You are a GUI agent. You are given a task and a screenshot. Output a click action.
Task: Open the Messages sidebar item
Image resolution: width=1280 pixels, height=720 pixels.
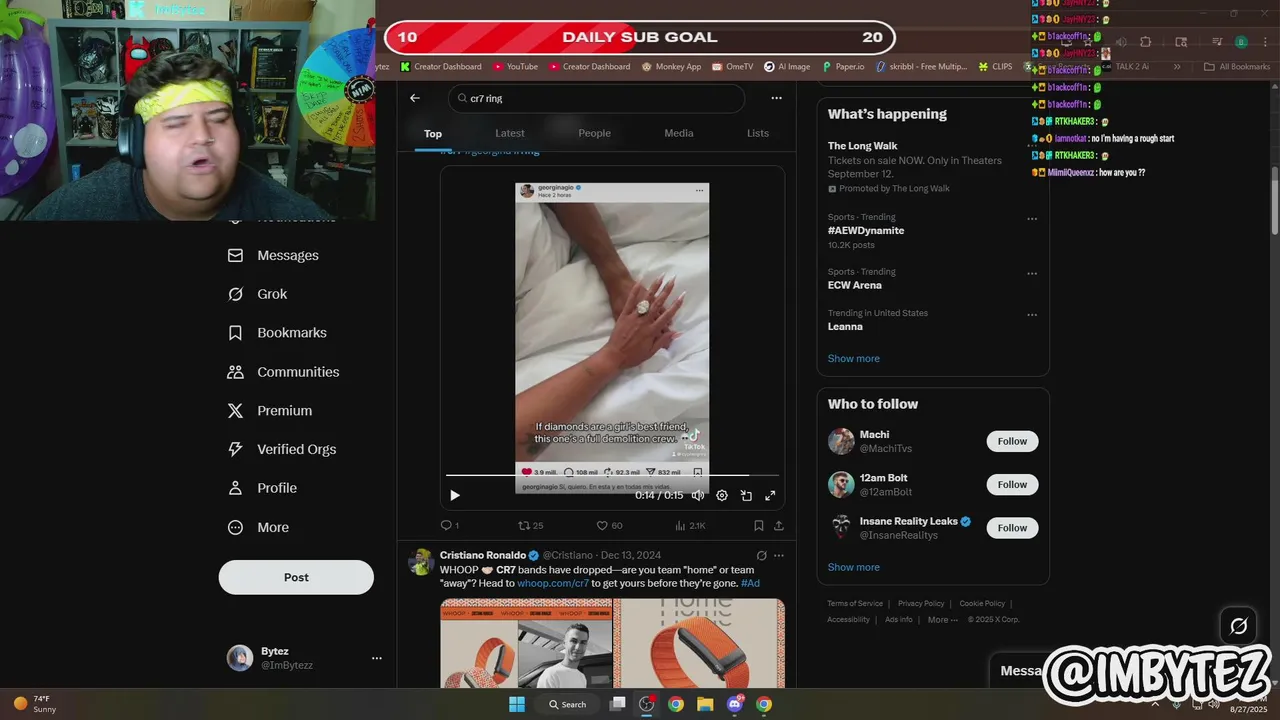[x=273, y=255]
